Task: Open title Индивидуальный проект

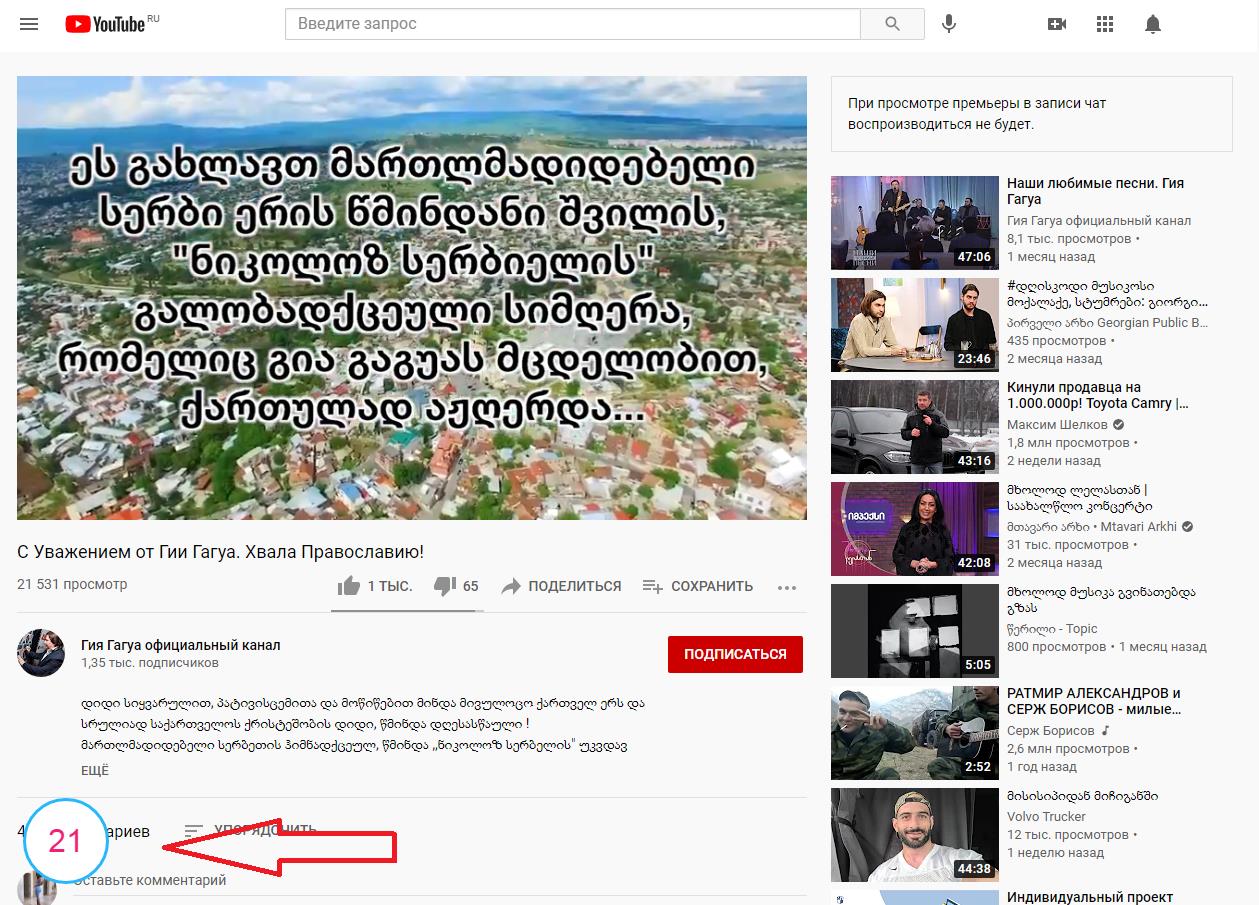Action: (1090, 897)
